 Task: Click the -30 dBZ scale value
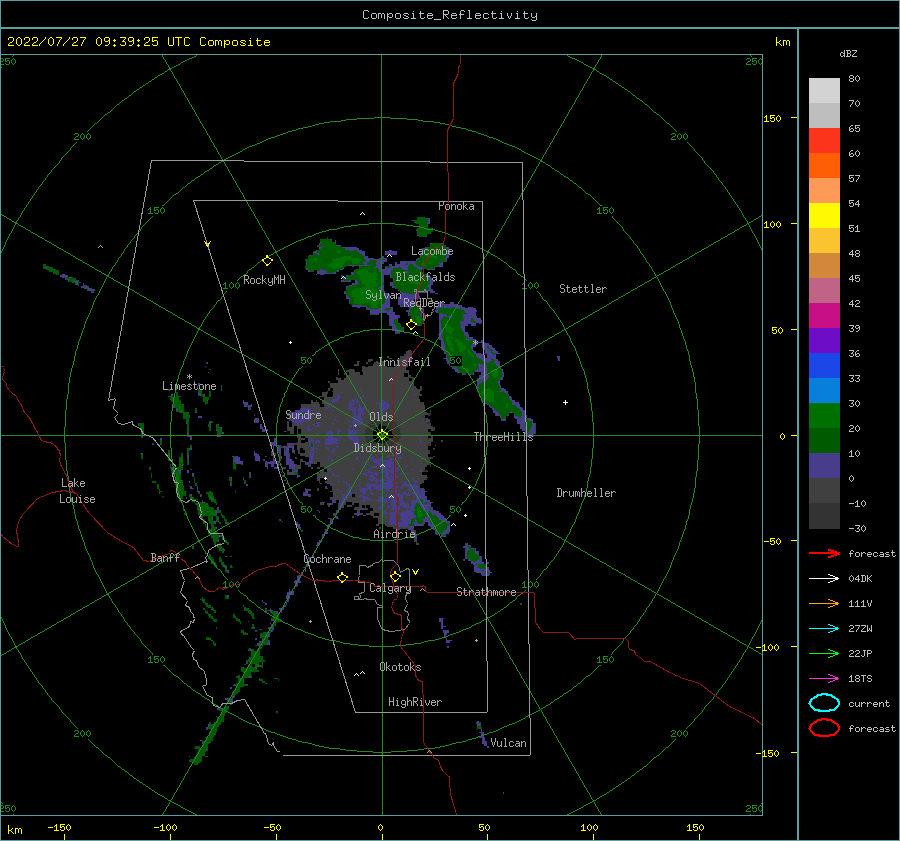(x=857, y=528)
